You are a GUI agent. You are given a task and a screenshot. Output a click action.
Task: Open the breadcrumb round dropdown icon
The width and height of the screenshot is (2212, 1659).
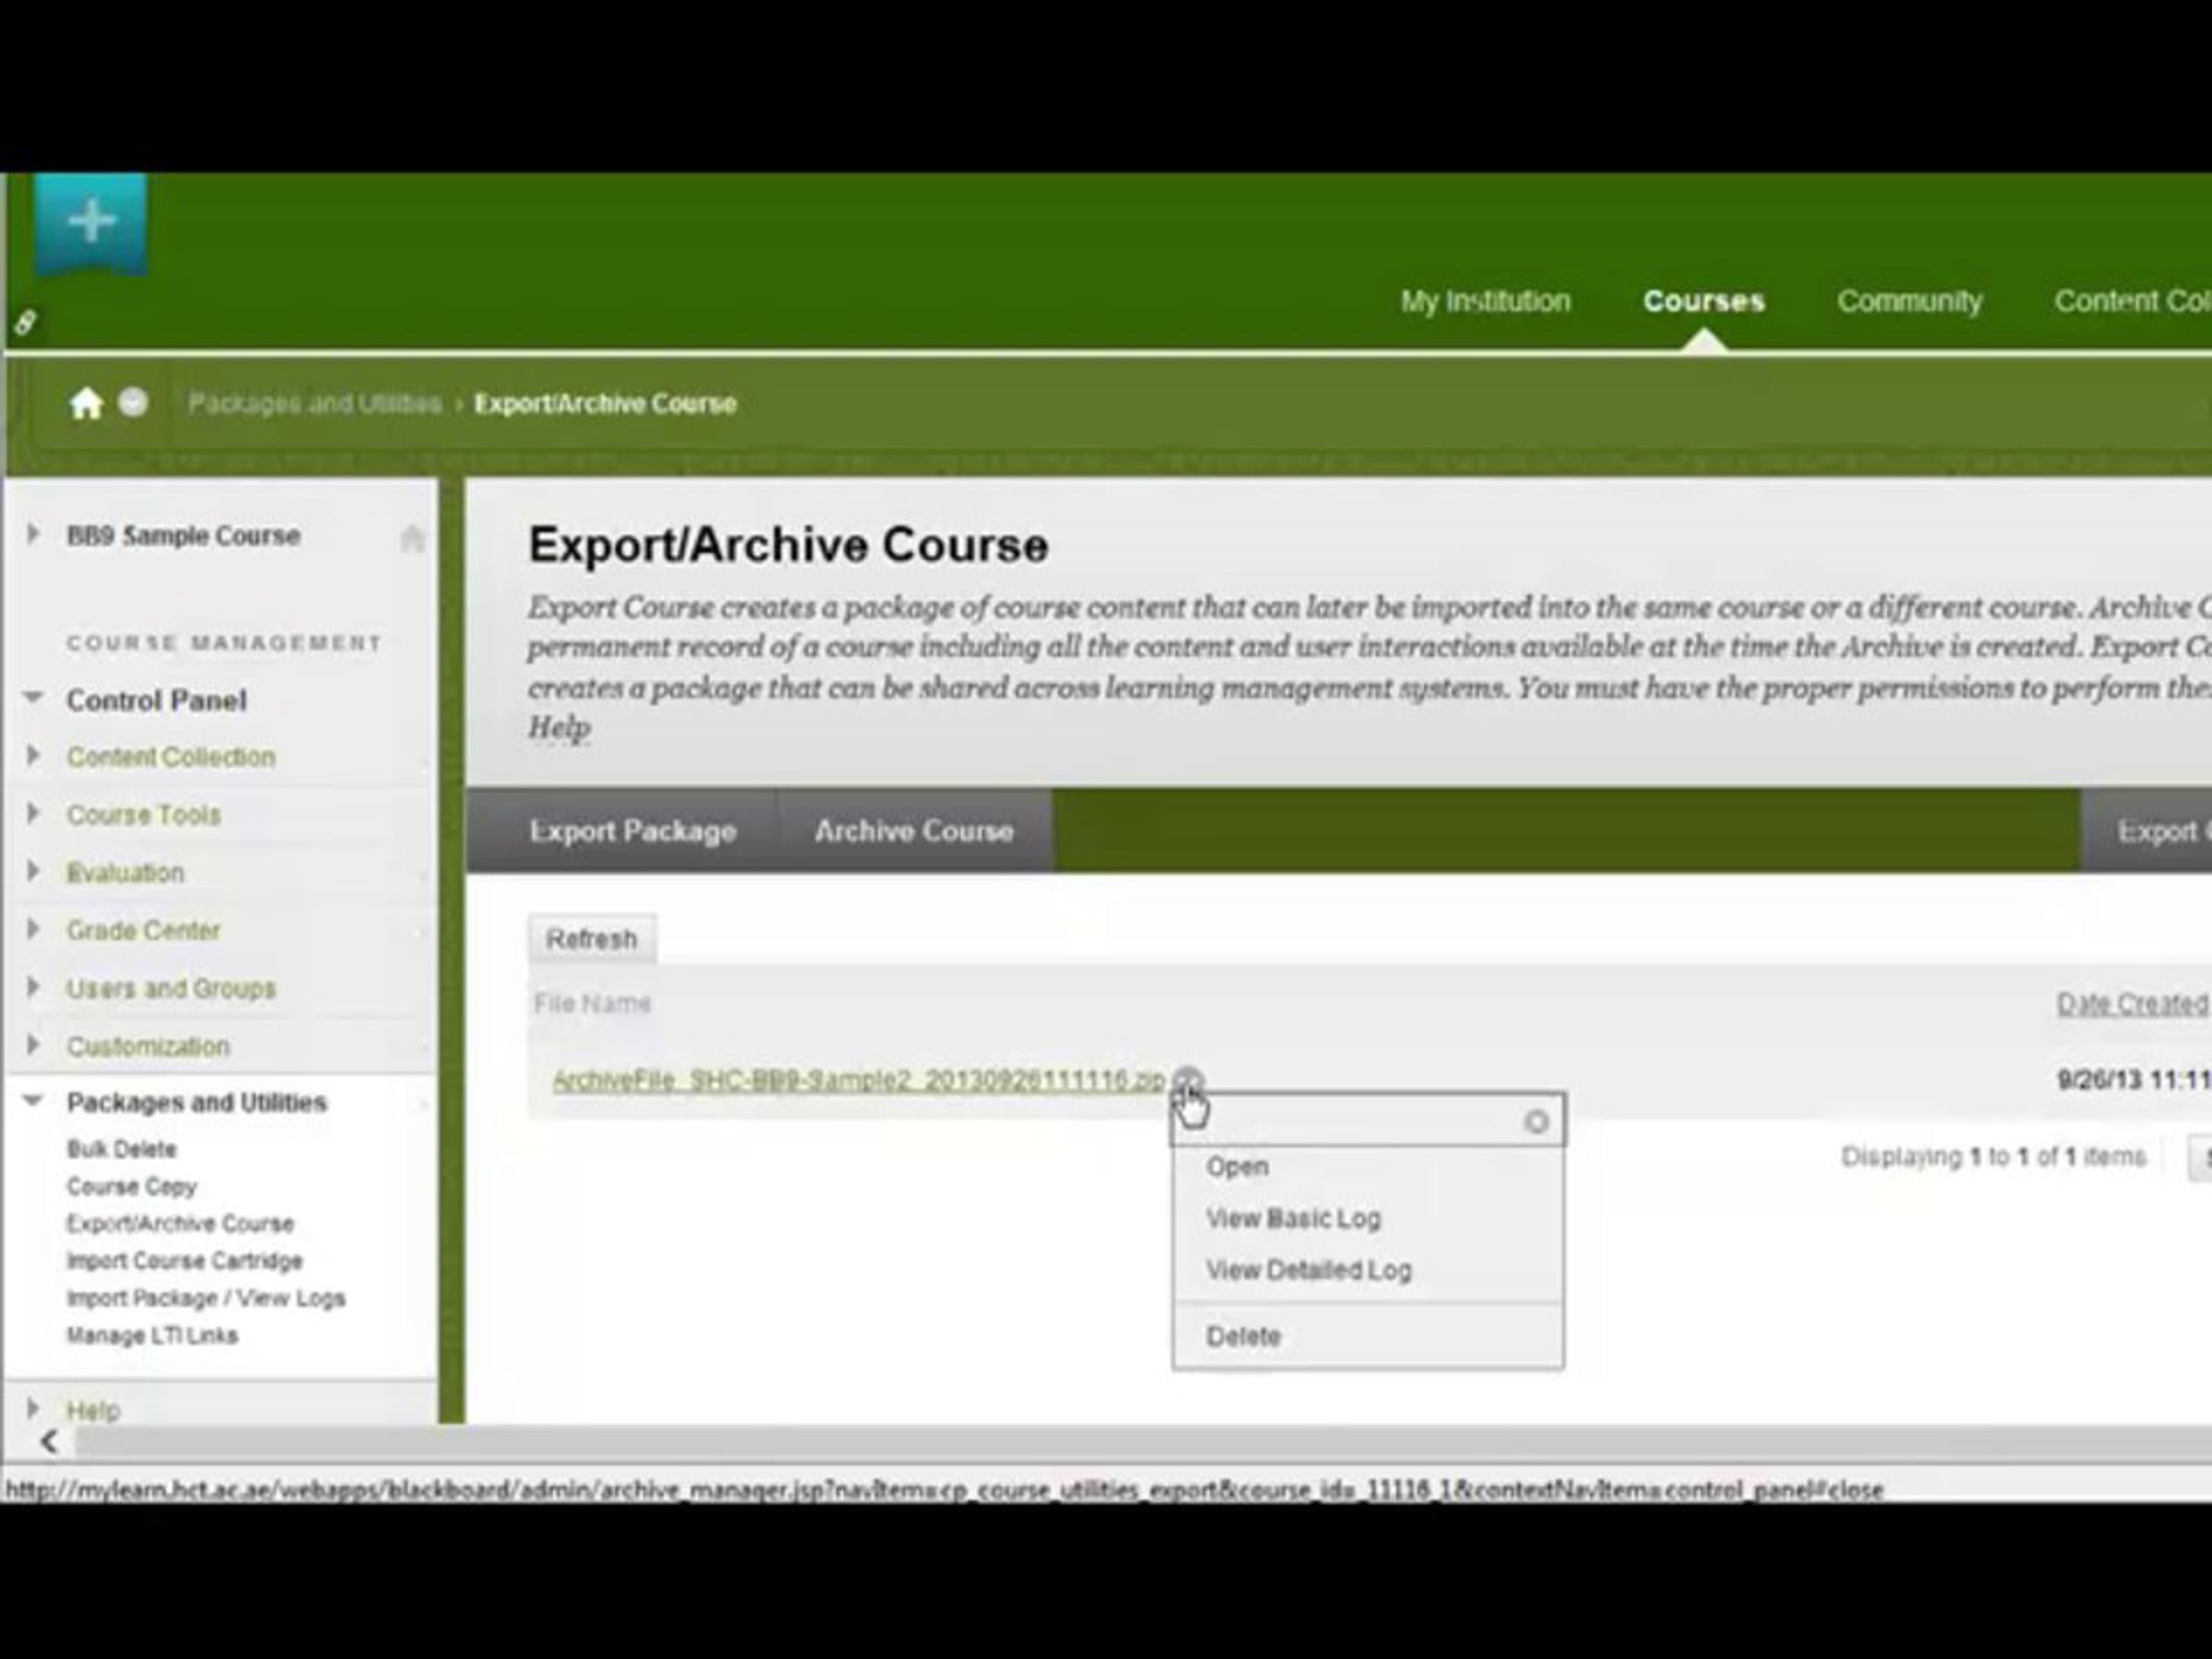click(133, 402)
